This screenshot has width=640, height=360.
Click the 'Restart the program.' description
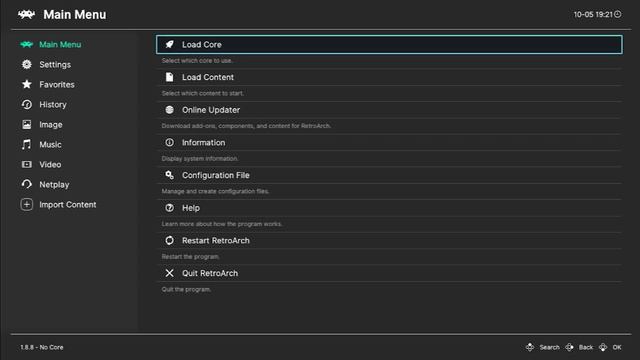[190, 256]
